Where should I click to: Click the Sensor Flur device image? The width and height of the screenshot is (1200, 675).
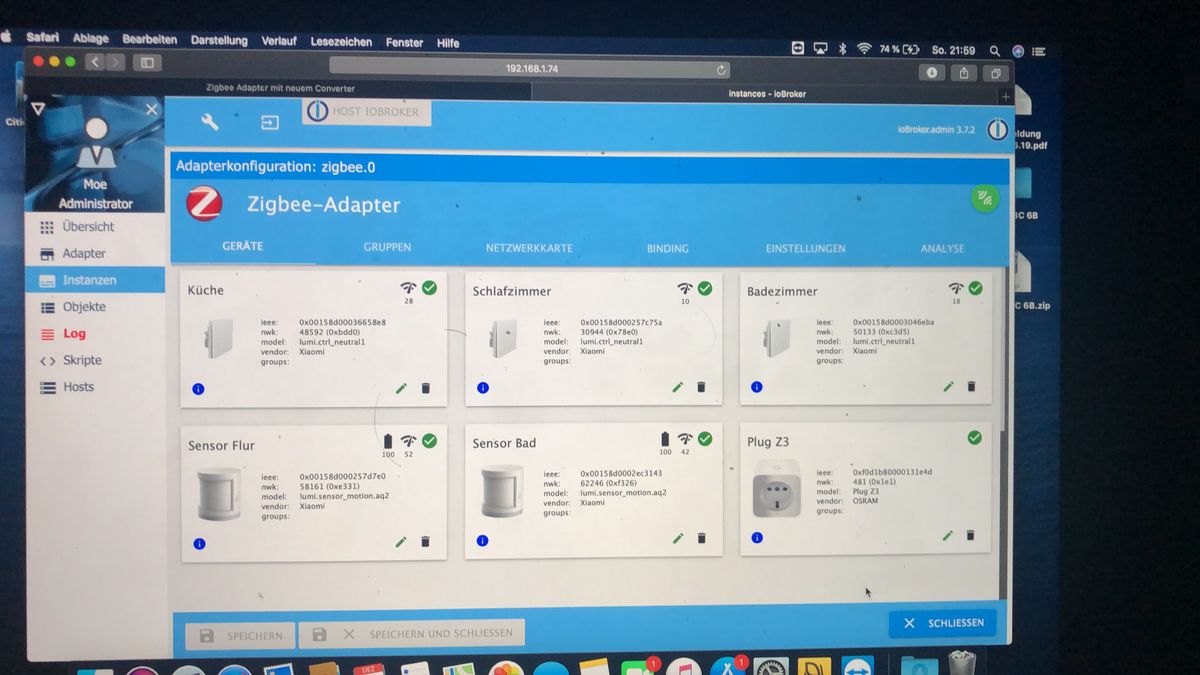219,494
